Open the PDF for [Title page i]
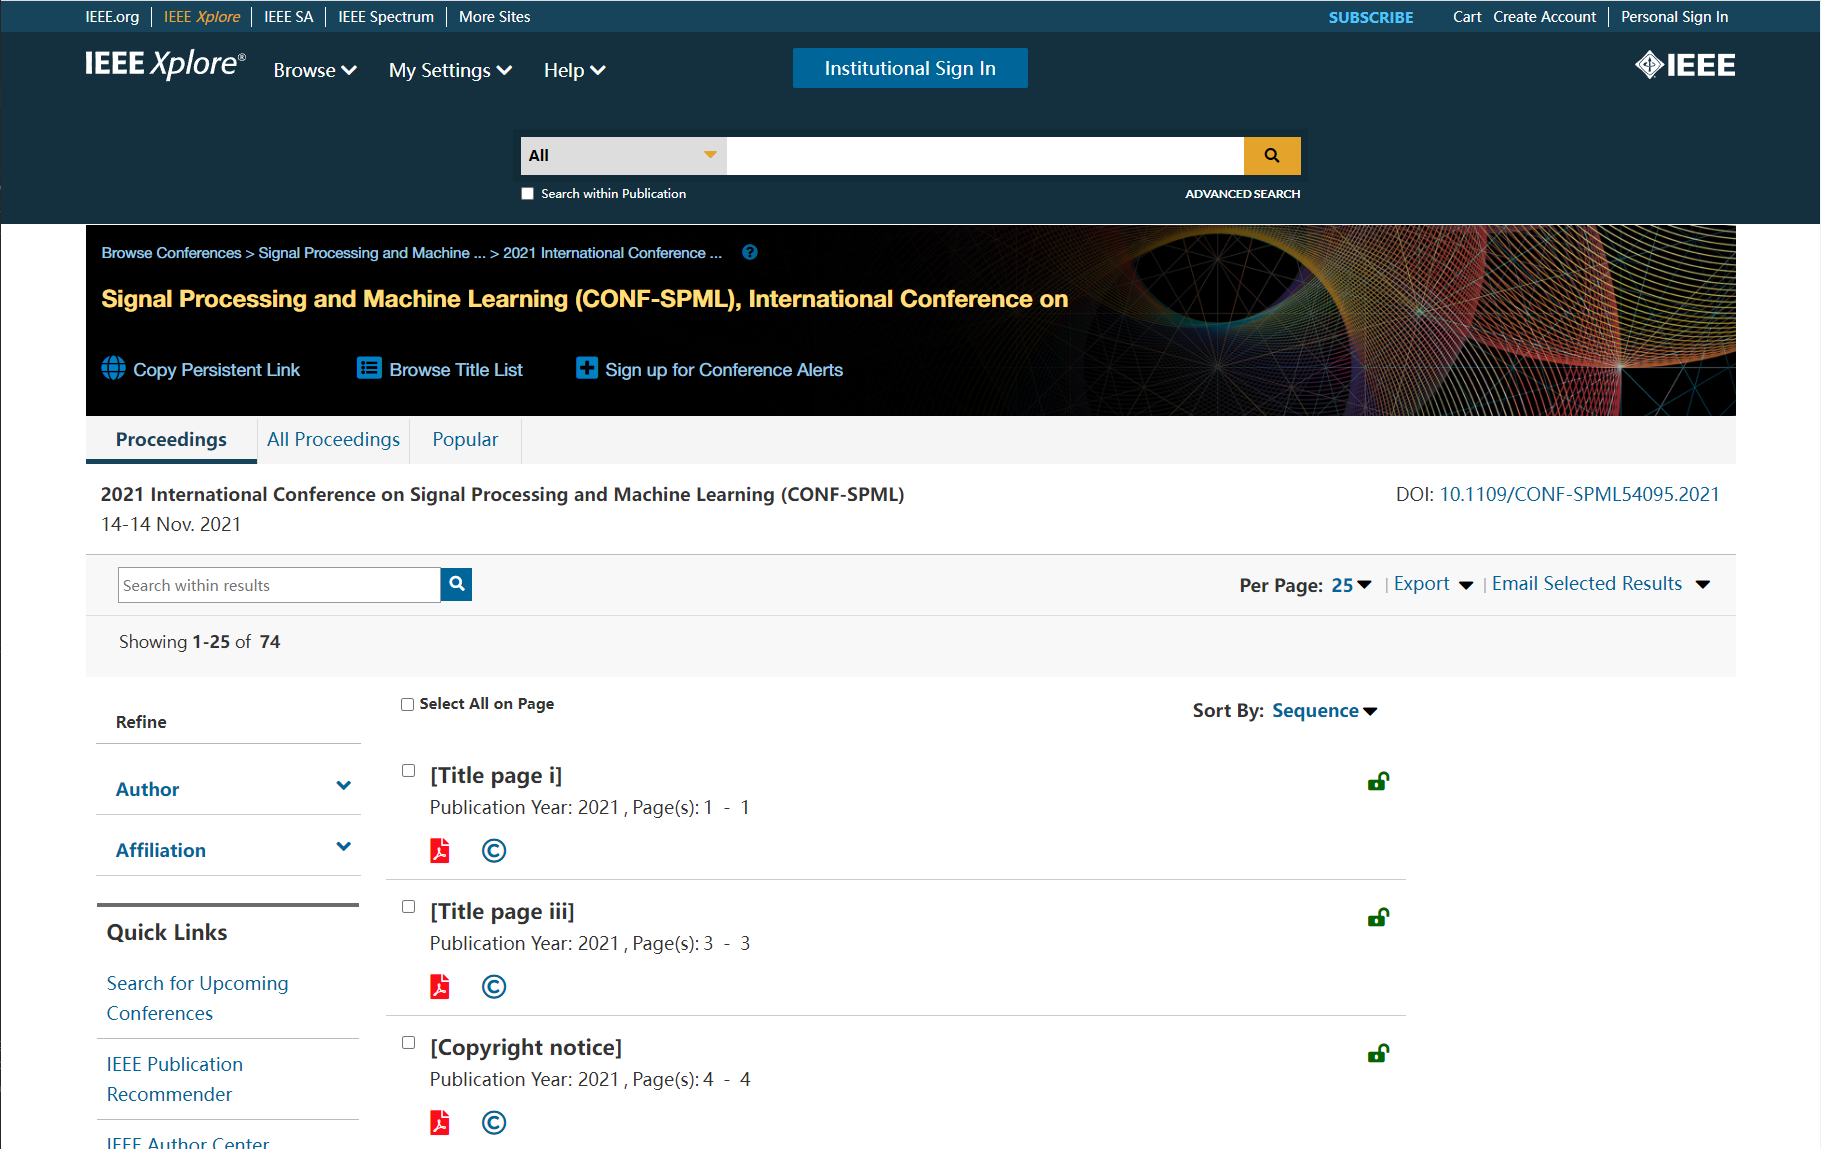 pos(440,850)
